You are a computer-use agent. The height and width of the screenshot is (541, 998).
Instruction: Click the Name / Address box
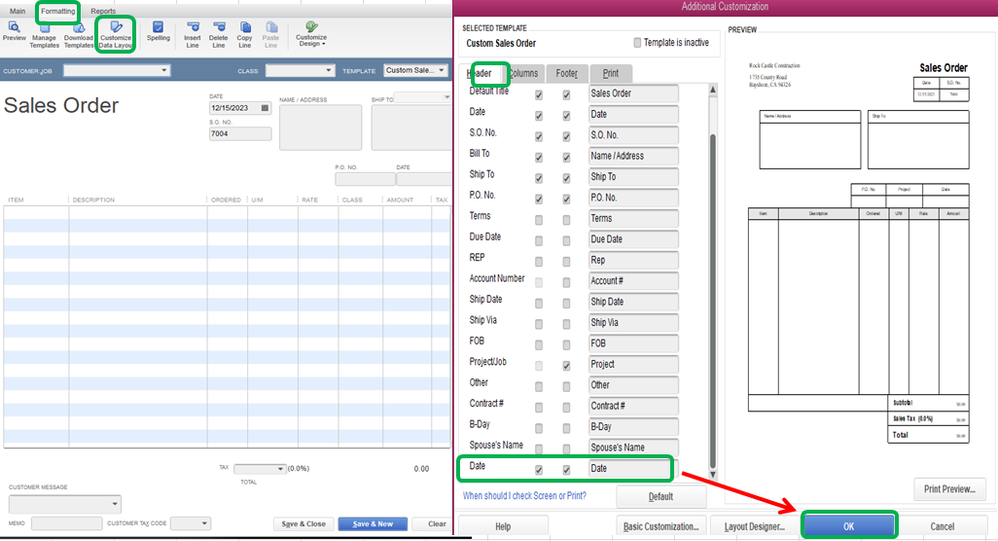click(320, 127)
